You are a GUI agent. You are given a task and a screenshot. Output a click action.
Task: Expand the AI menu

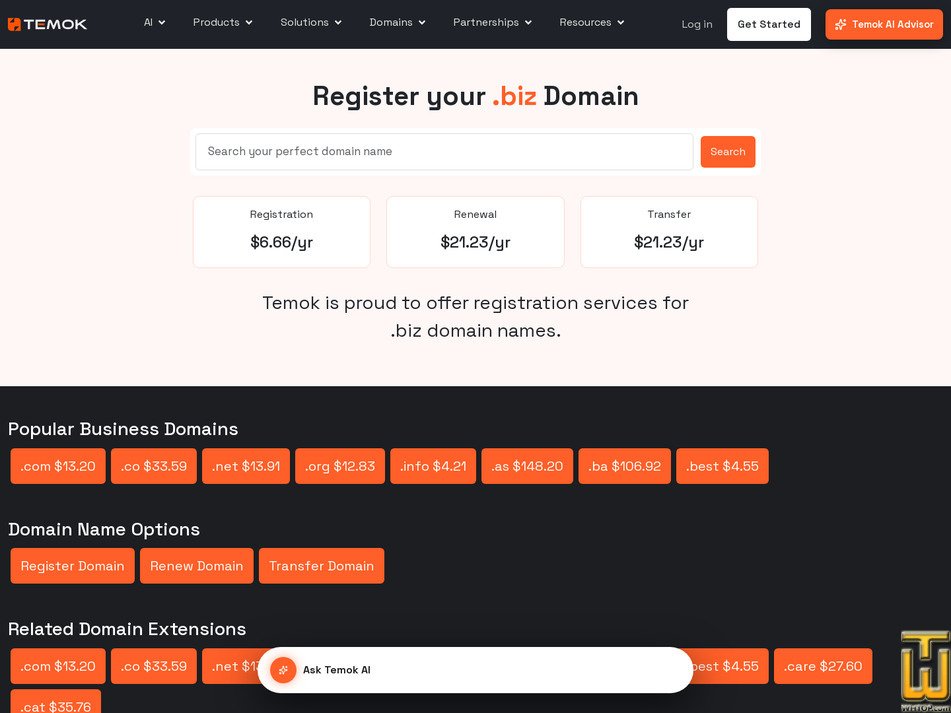point(155,22)
